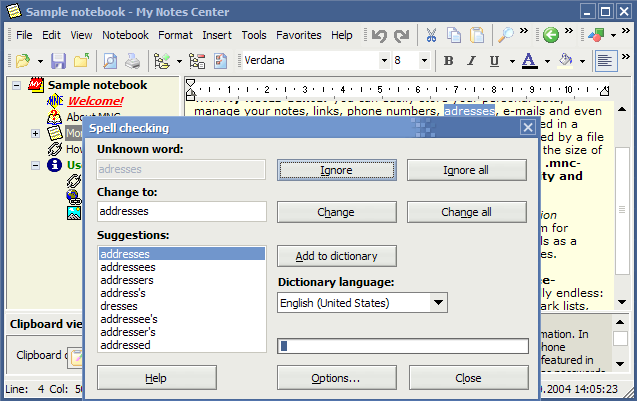
Task: Click the Cut scissors icon
Action: click(431, 35)
